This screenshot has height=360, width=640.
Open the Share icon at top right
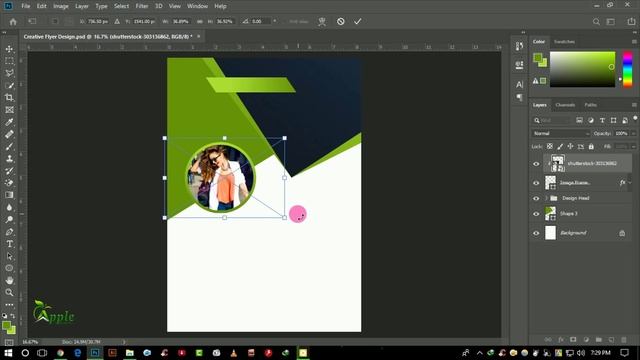click(631, 22)
